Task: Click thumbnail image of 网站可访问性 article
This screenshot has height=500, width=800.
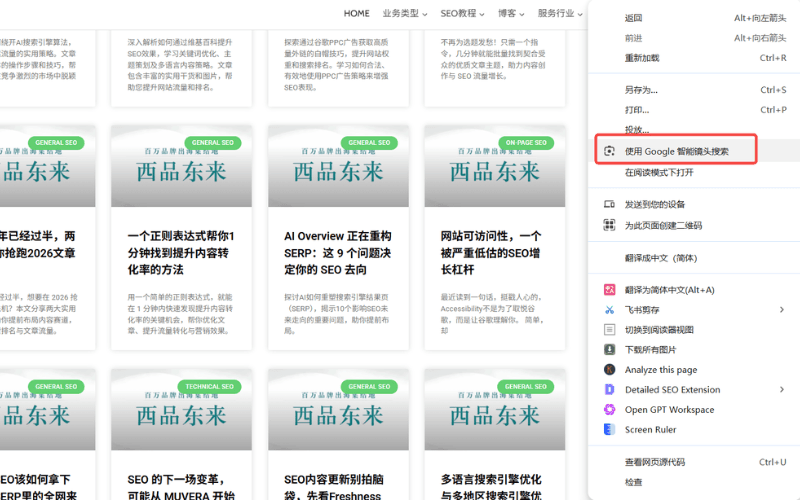Action: (x=494, y=166)
